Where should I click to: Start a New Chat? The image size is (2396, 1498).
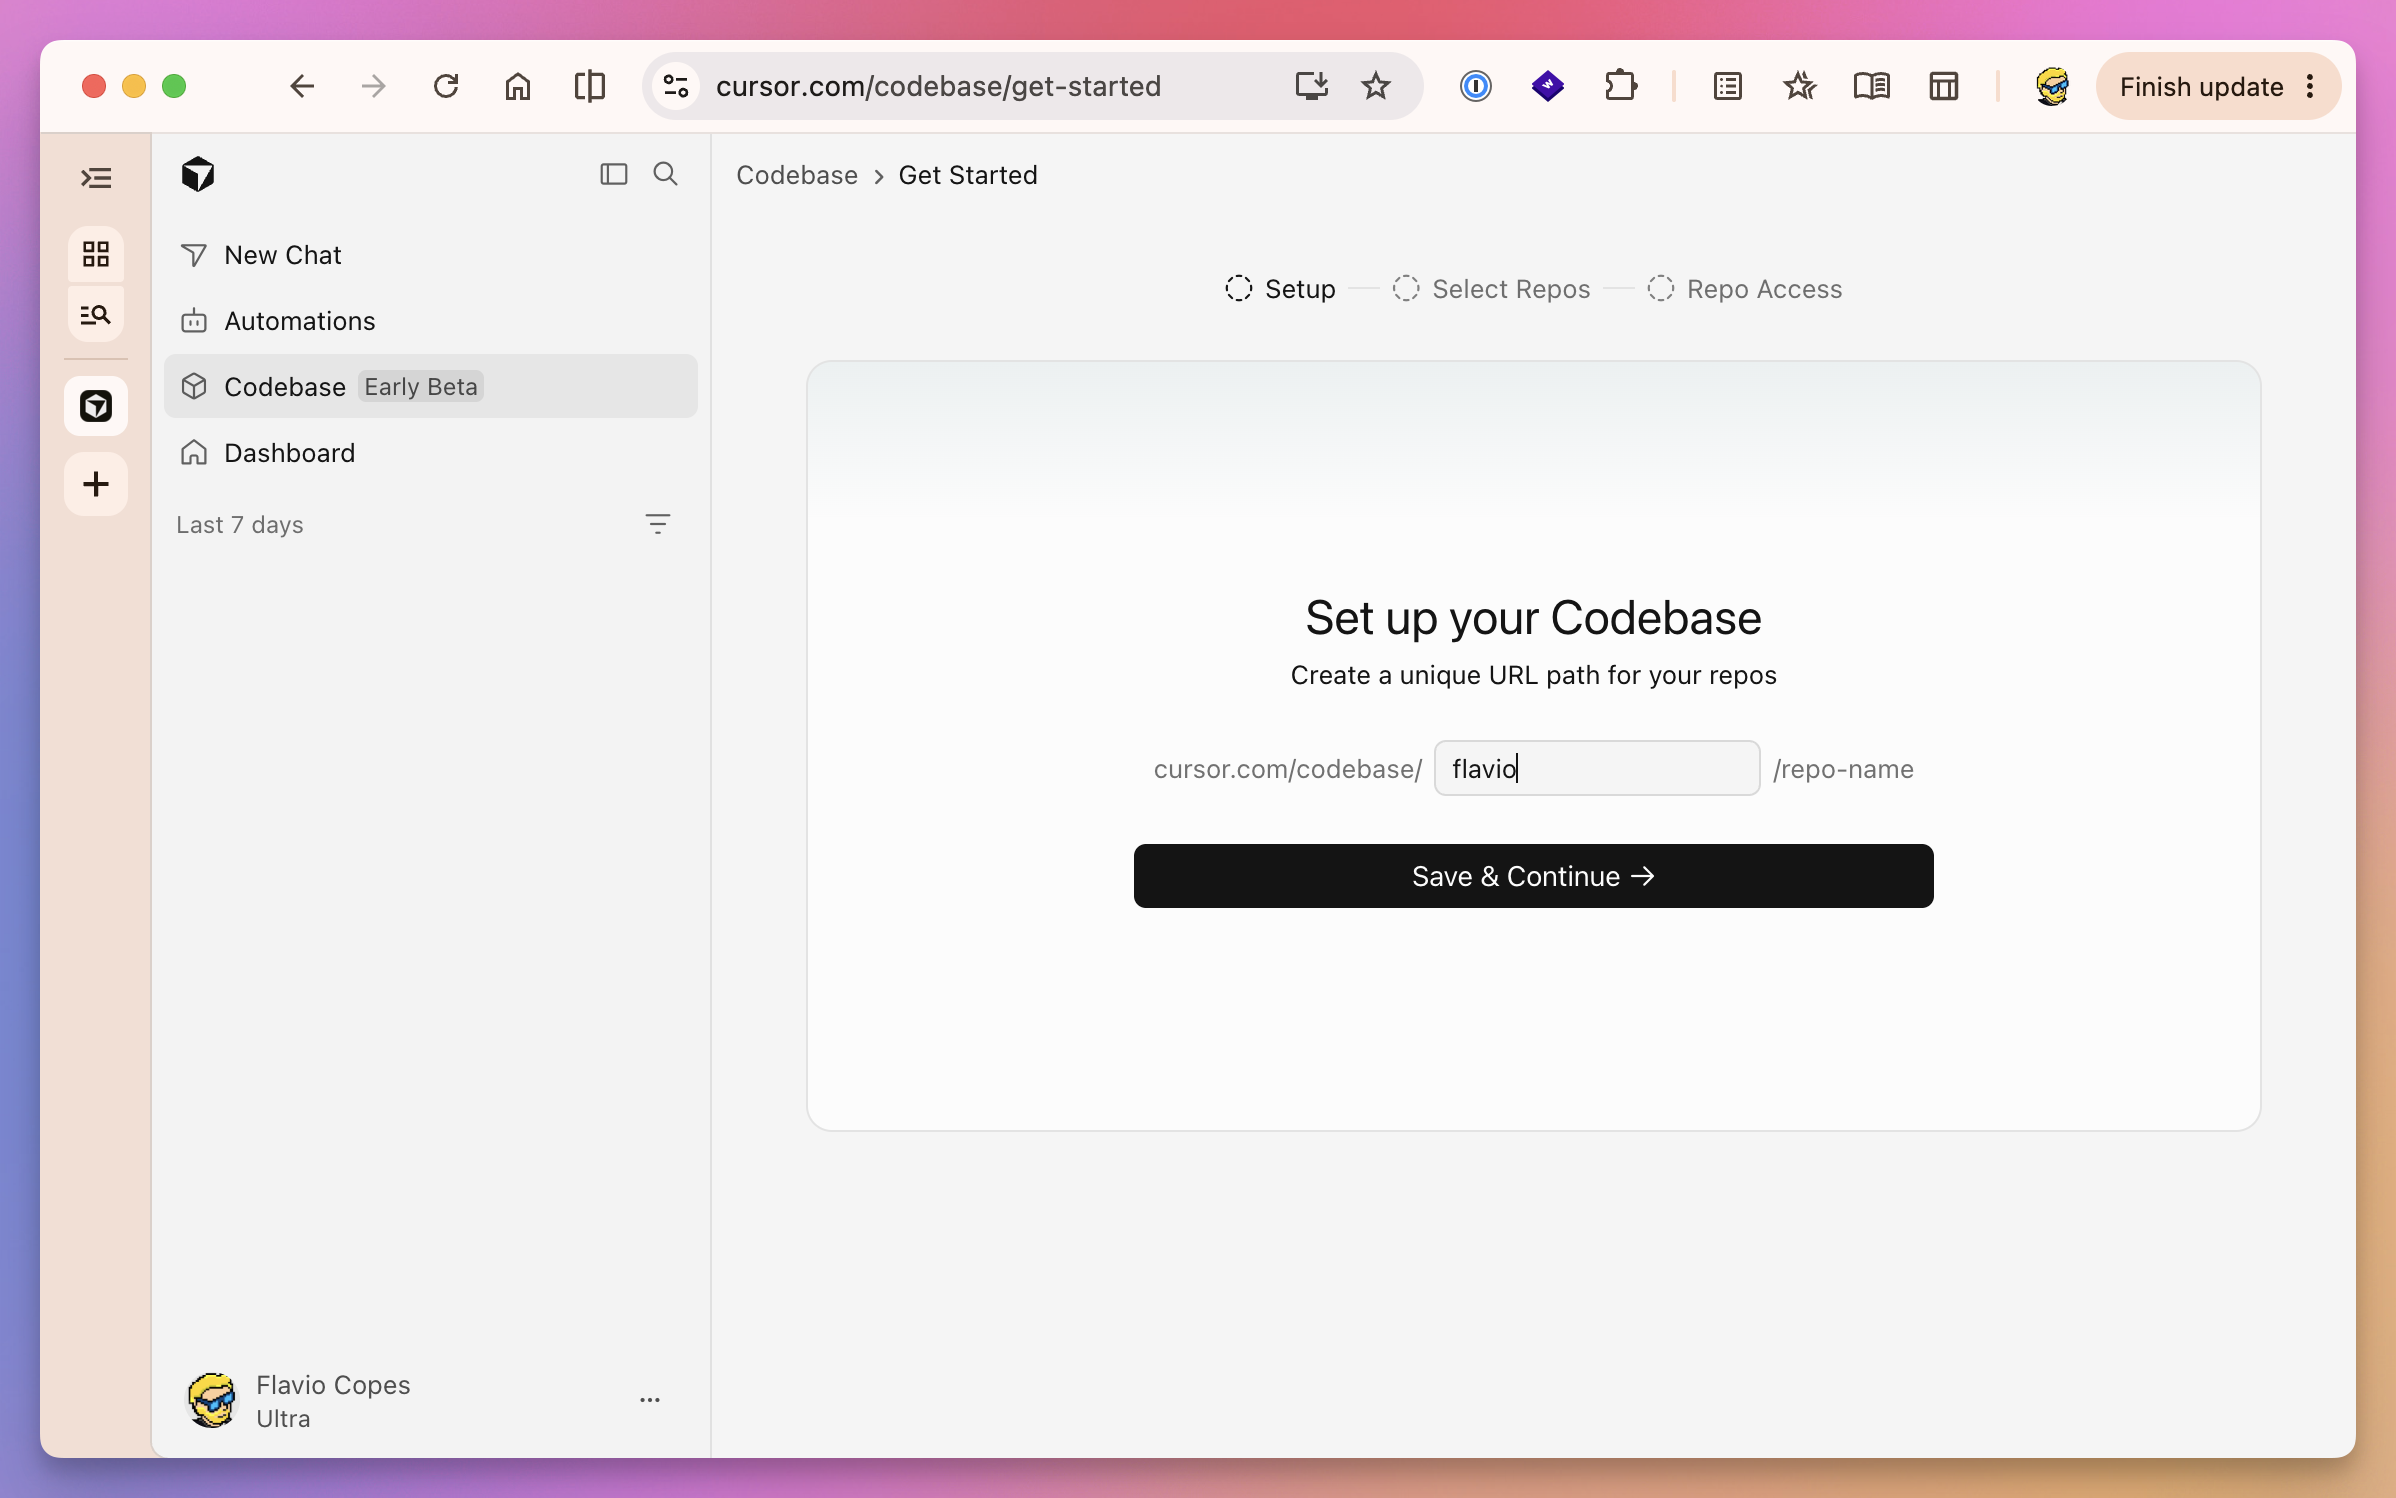click(x=430, y=255)
